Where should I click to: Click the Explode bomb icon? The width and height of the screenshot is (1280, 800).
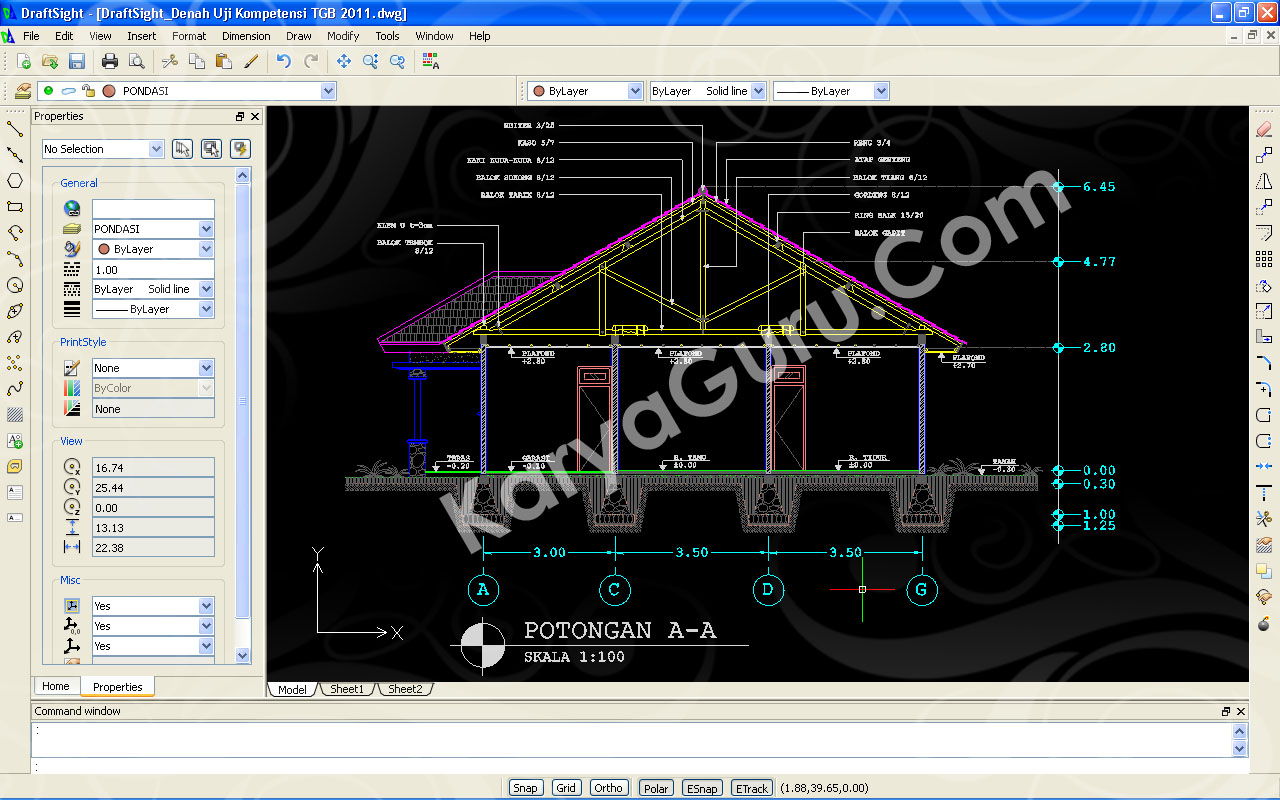[x=1264, y=623]
